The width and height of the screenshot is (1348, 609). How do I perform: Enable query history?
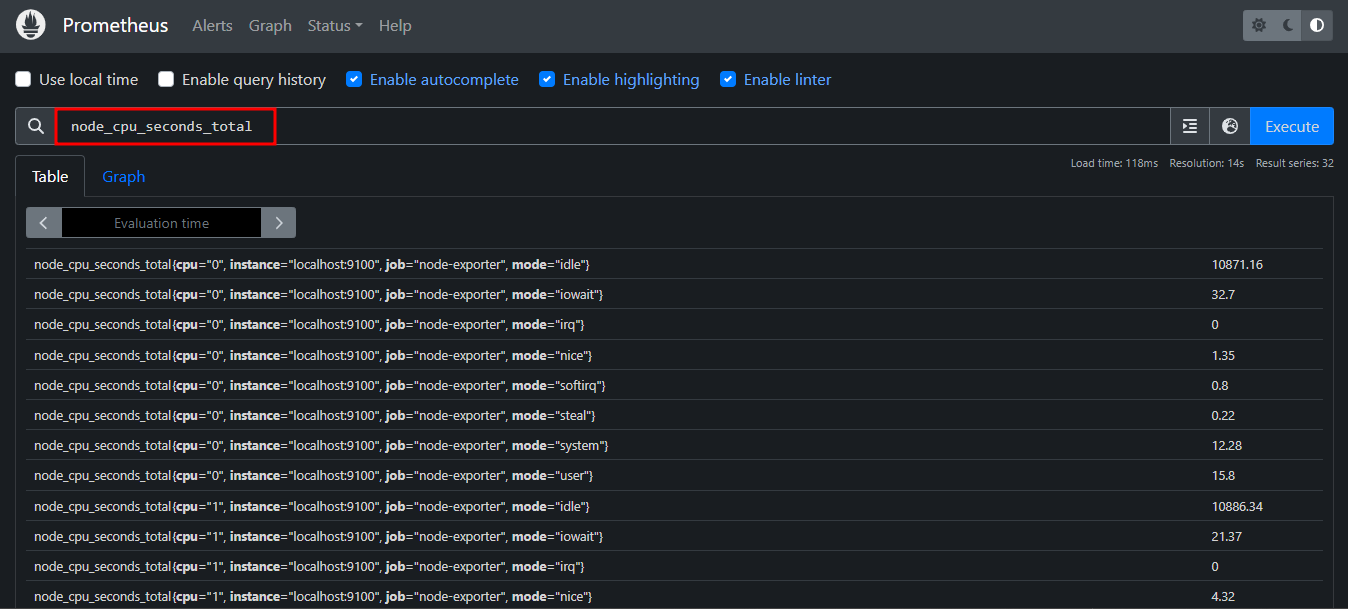[x=165, y=79]
